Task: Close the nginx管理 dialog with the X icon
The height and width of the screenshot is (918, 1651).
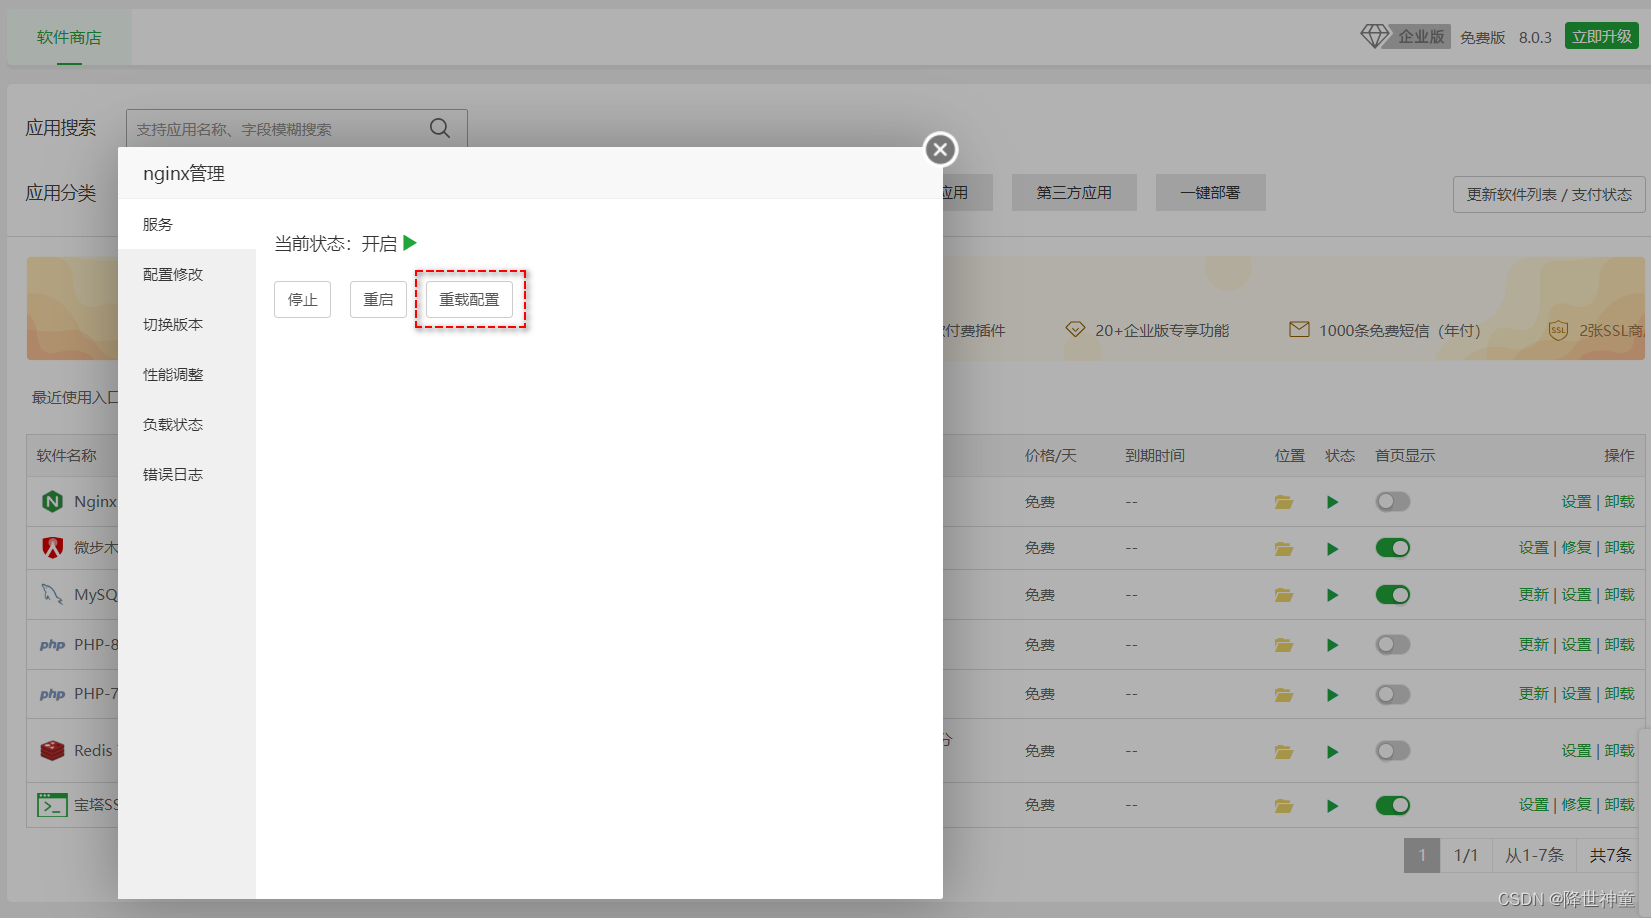Action: click(x=940, y=149)
